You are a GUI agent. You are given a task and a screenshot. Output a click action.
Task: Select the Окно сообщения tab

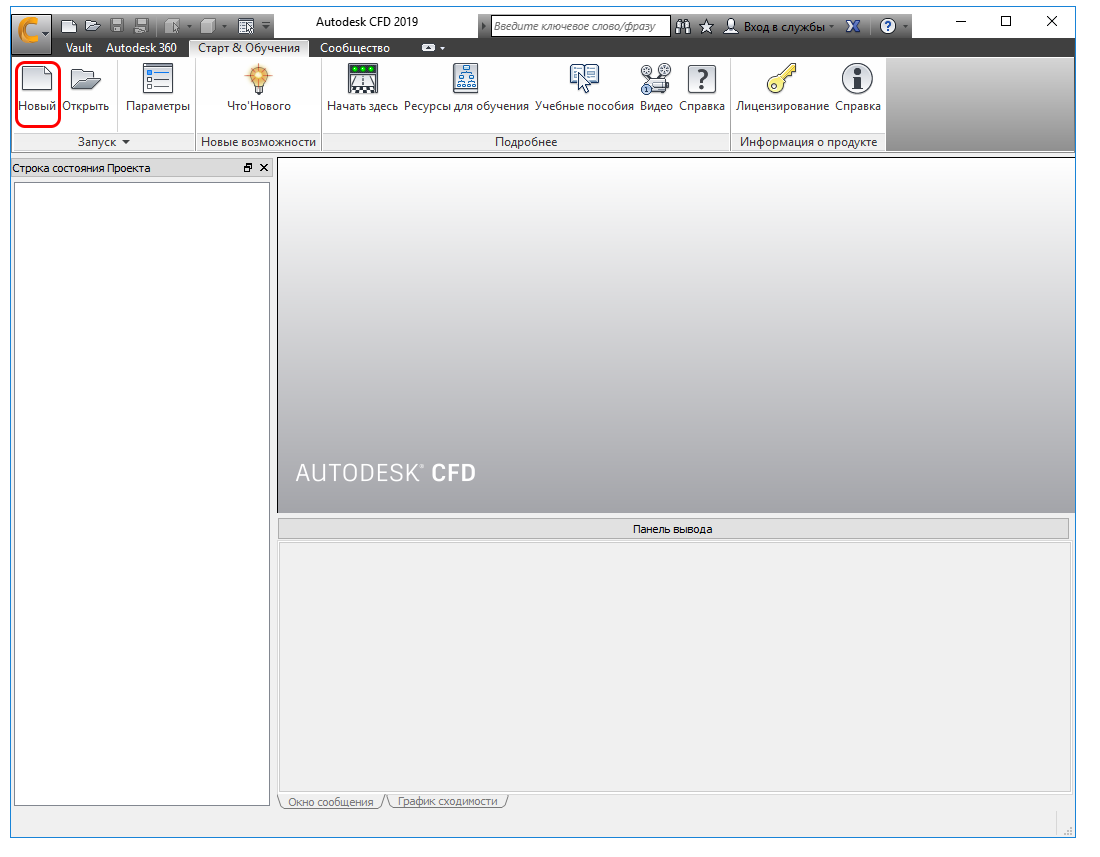pyautogui.click(x=330, y=802)
